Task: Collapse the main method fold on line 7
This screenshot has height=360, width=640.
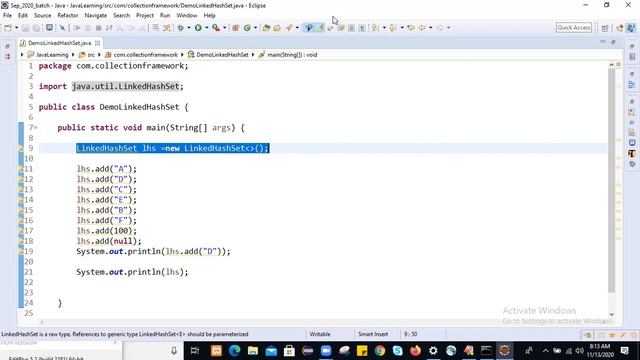Action: (x=36, y=127)
